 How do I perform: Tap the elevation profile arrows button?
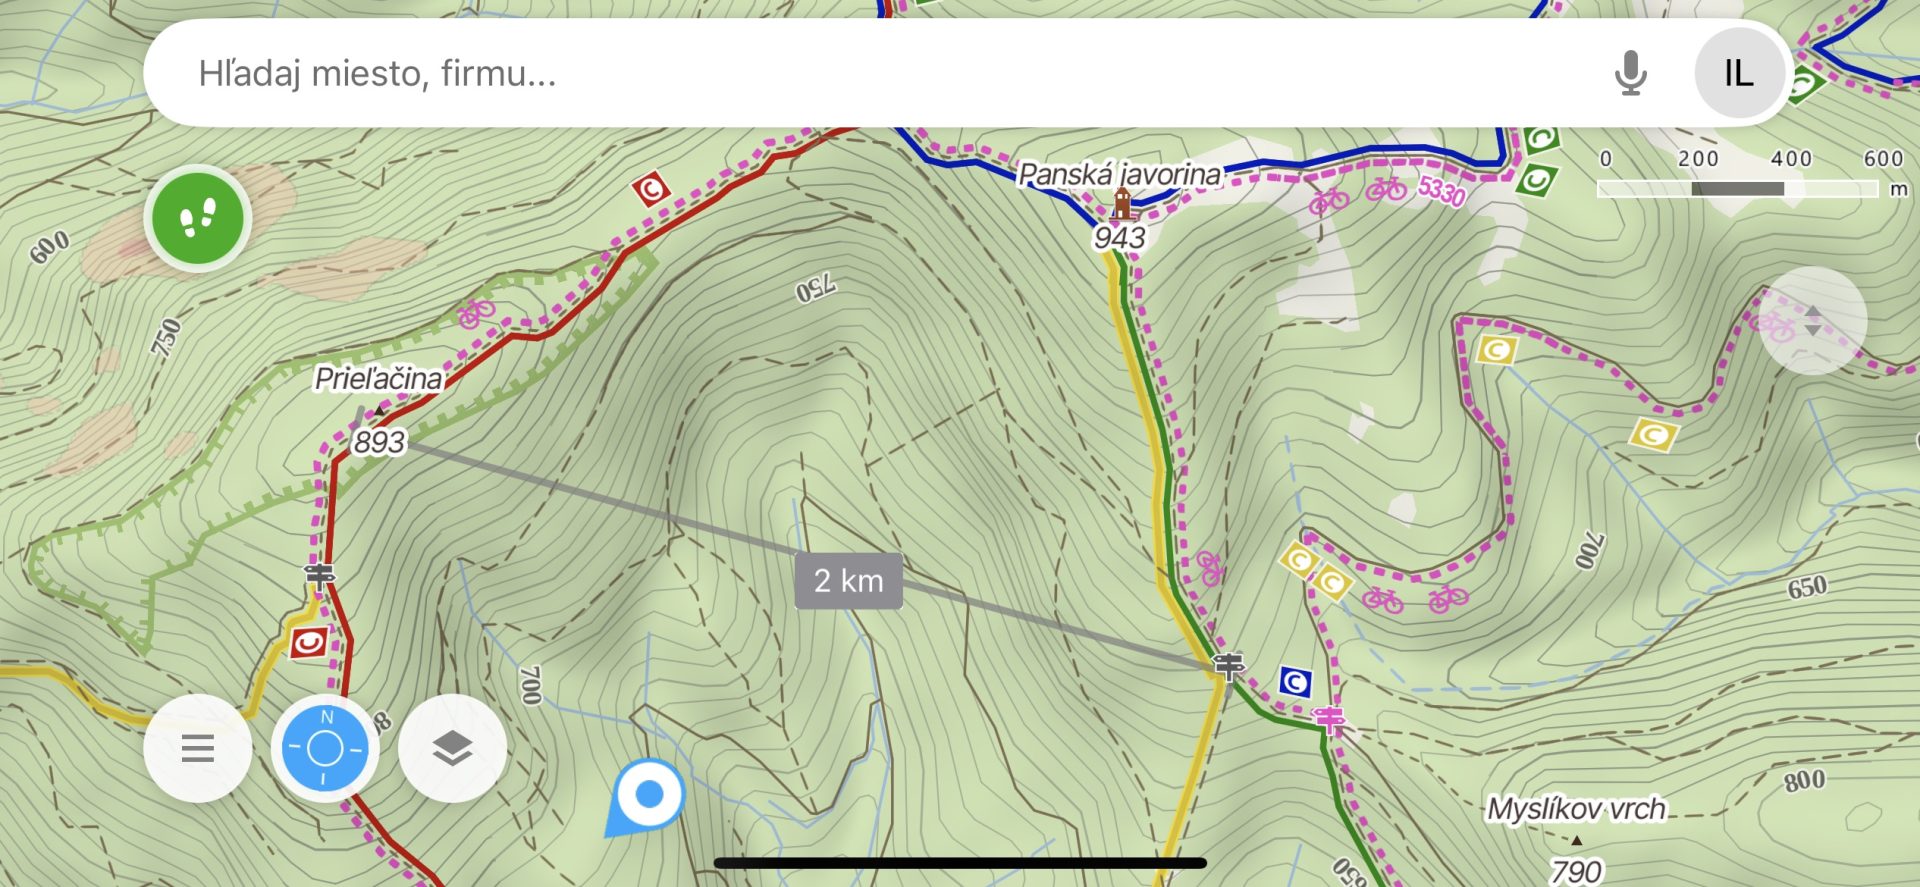(x=1813, y=321)
